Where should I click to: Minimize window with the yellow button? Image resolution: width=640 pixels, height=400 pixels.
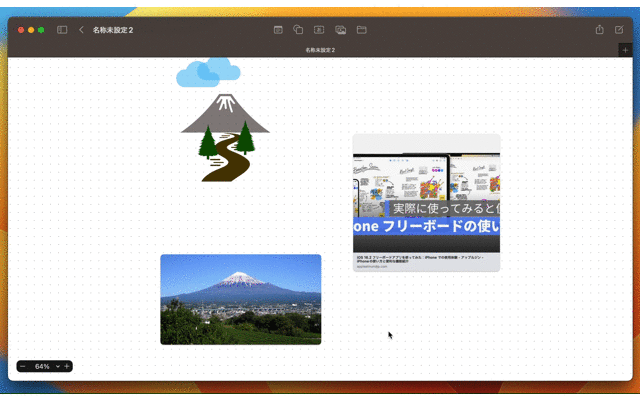pos(31,30)
